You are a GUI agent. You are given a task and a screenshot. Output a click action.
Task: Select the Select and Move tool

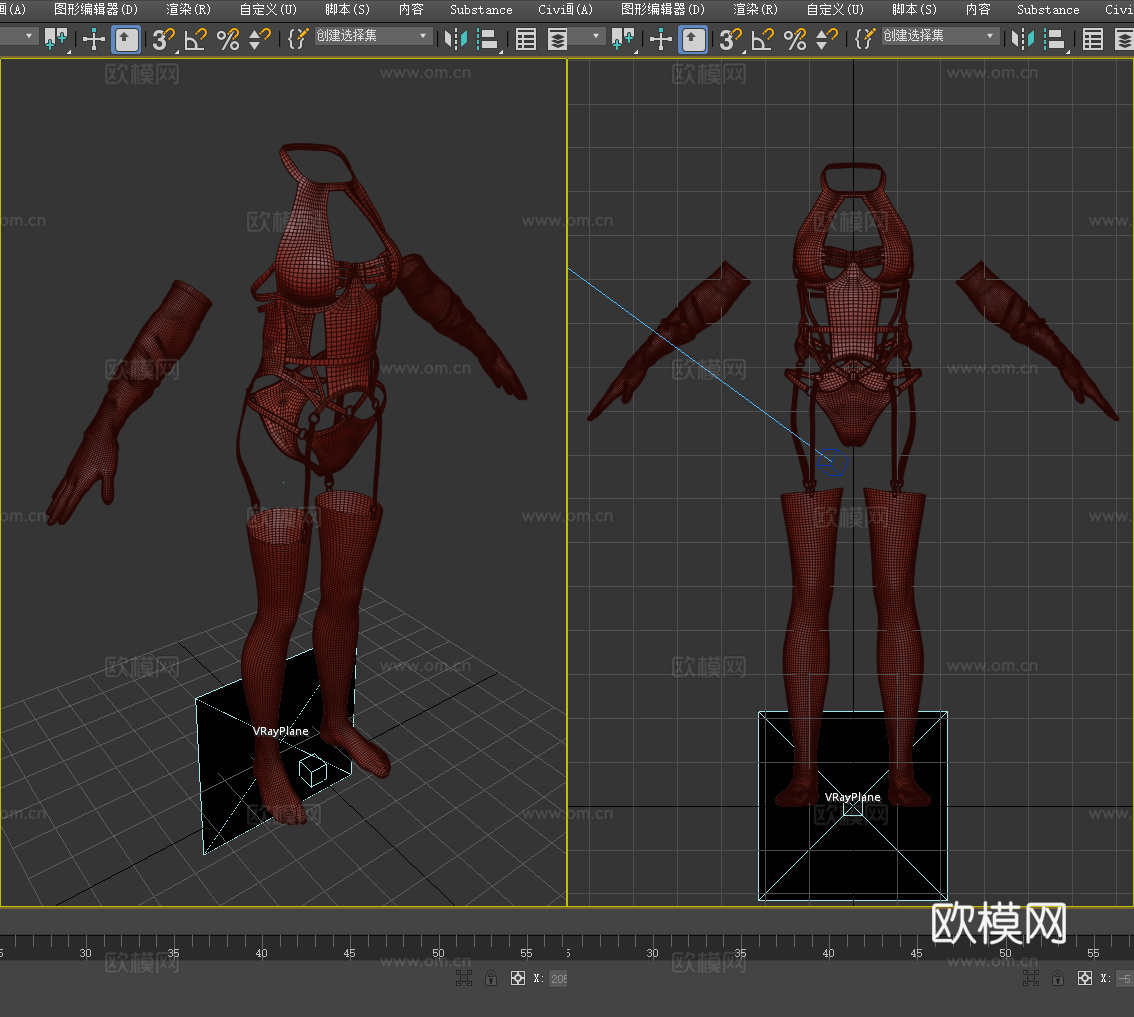[x=93, y=40]
